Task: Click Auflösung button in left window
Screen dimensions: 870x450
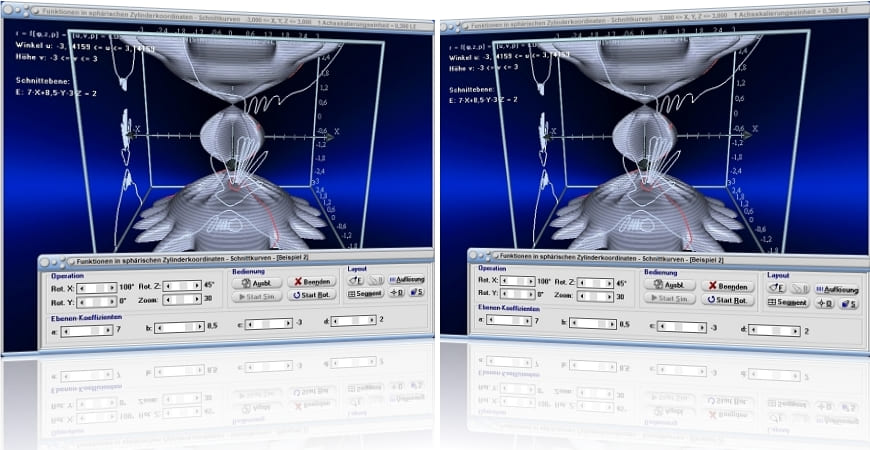Action: [407, 280]
